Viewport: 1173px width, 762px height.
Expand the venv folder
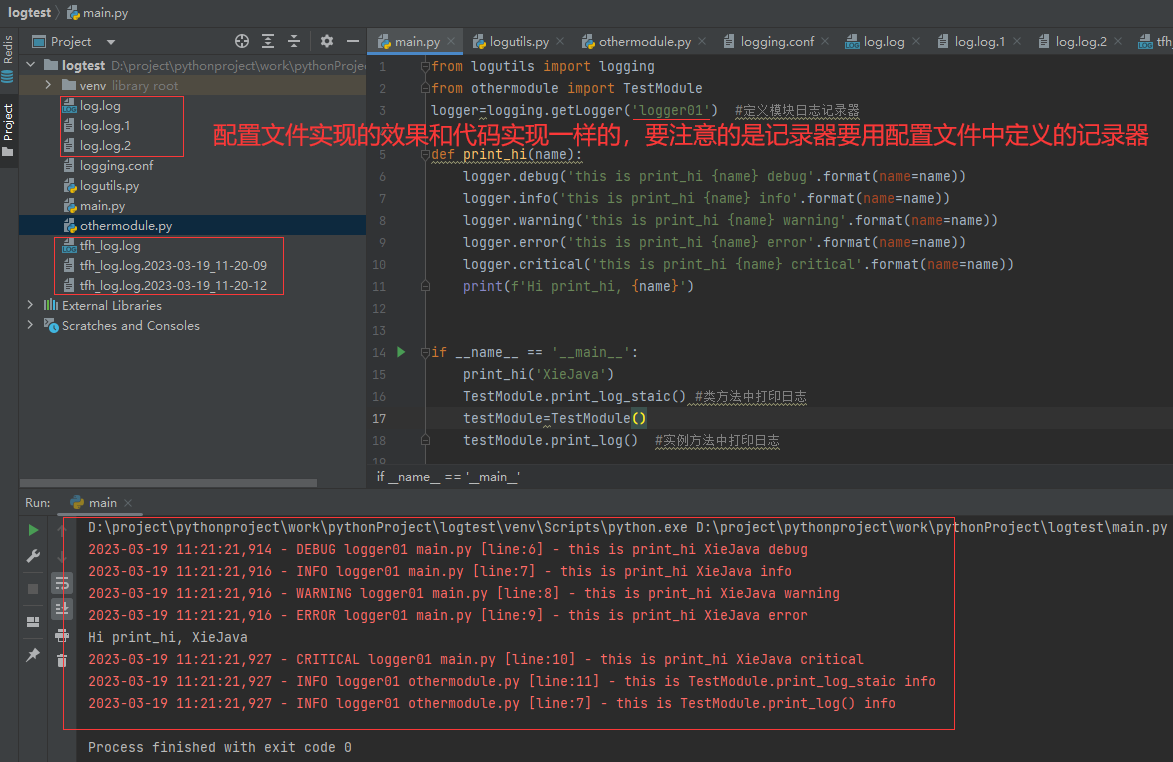point(48,86)
